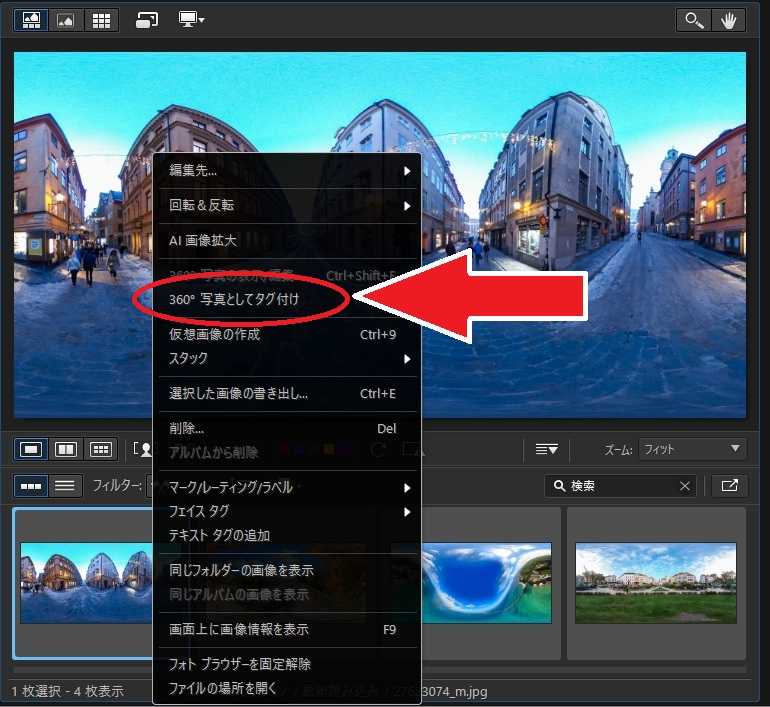The height and width of the screenshot is (707, 770).
Task: Click the share/export icon
Action: coord(730,486)
